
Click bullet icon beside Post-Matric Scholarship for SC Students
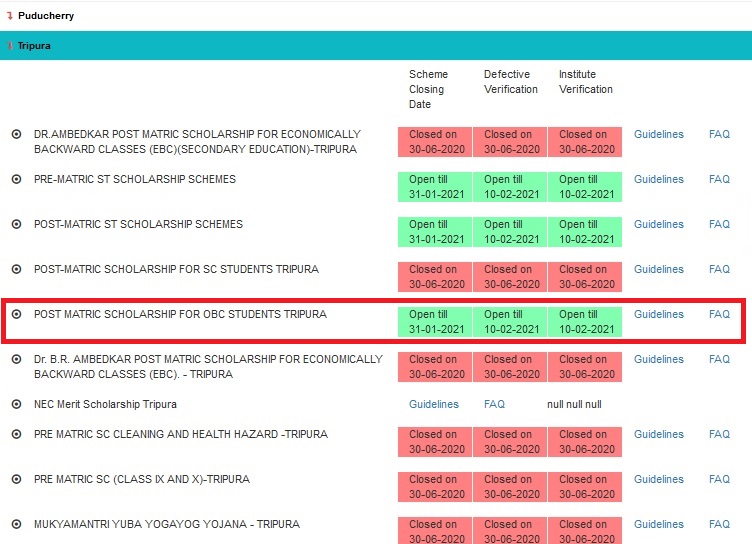point(16,270)
